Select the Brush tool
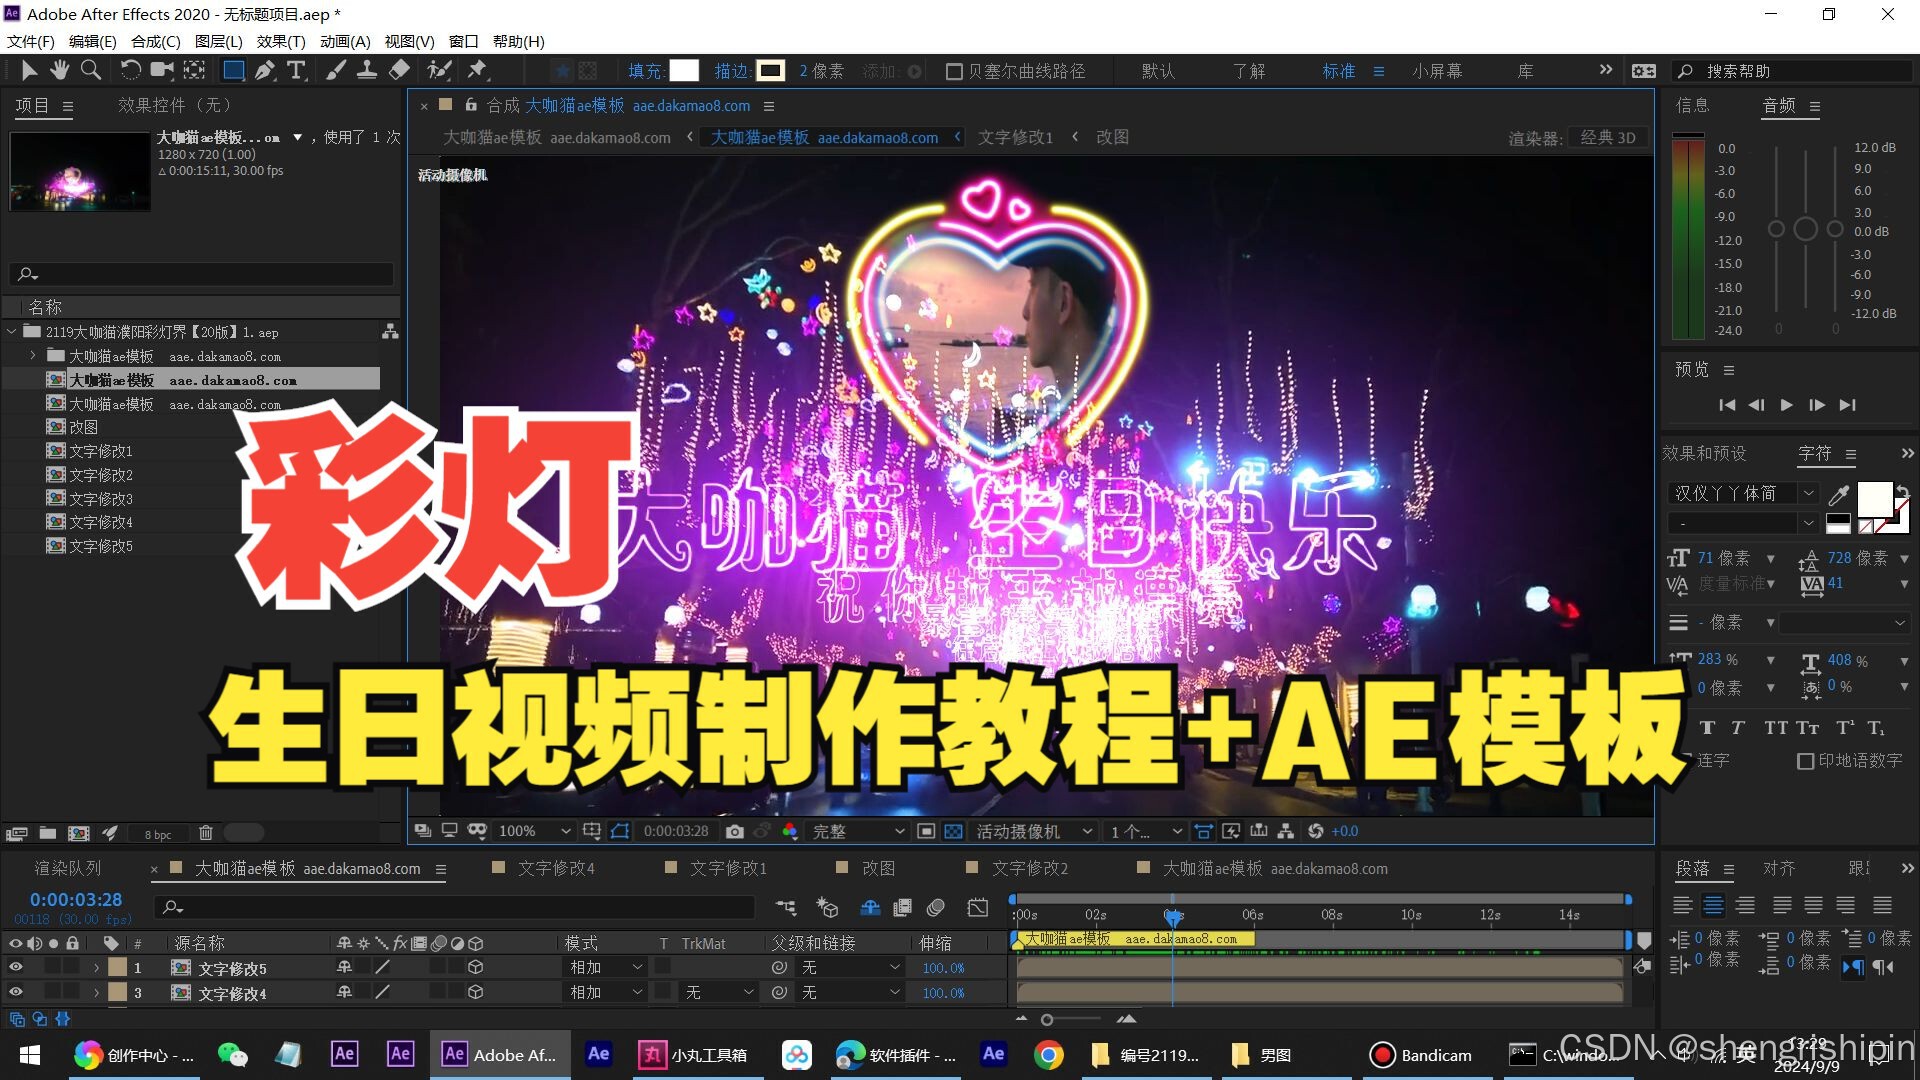Image resolution: width=1920 pixels, height=1080 pixels. pyautogui.click(x=336, y=70)
